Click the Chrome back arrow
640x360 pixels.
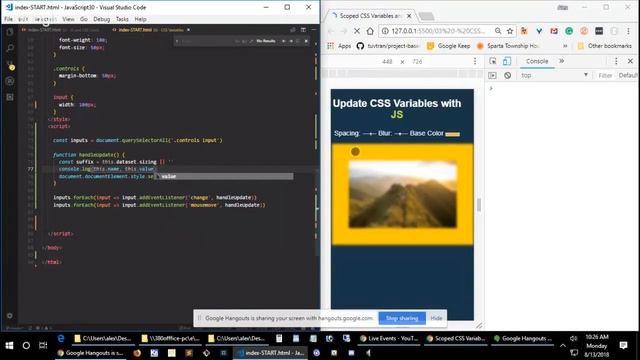click(331, 31)
